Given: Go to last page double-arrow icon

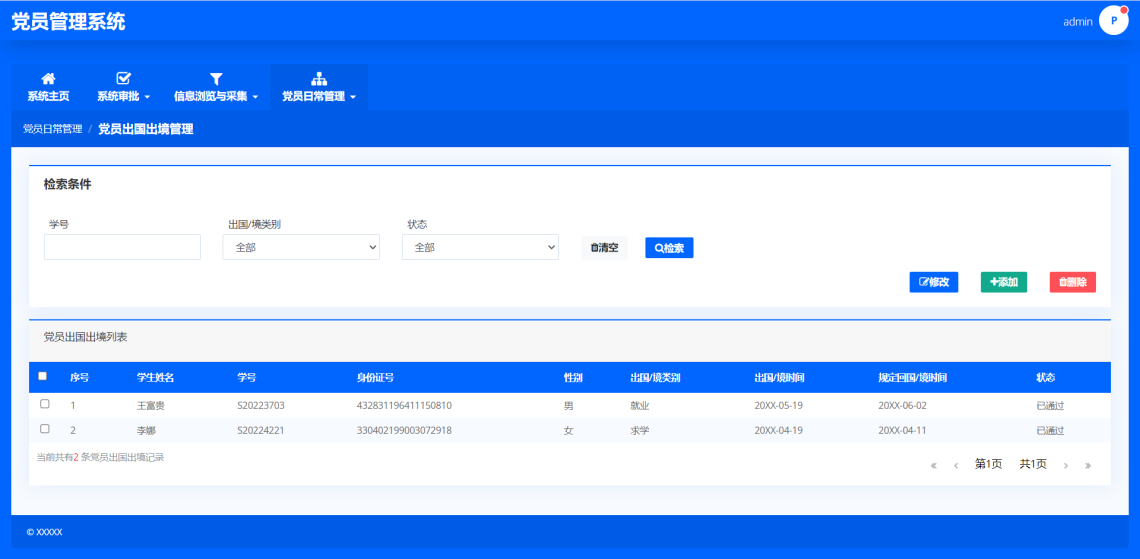Looking at the screenshot, I should point(1088,465).
